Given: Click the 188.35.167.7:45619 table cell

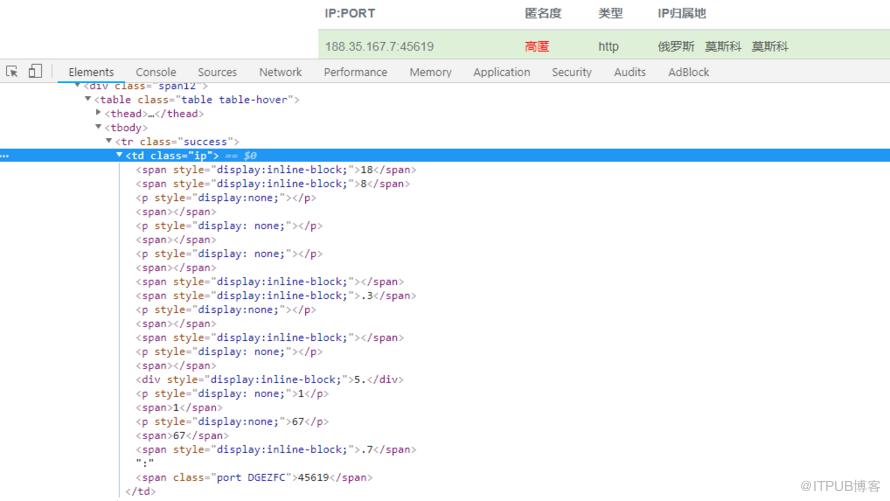Looking at the screenshot, I should pos(379,46).
